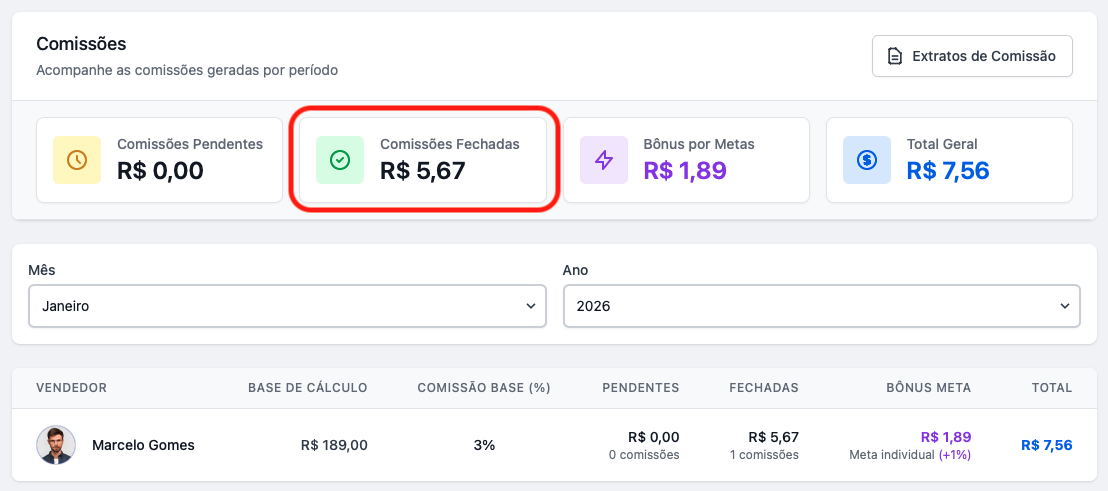Click Marcelo Gomes avatar photo
Screen dimensions: 1108x491
[56, 445]
